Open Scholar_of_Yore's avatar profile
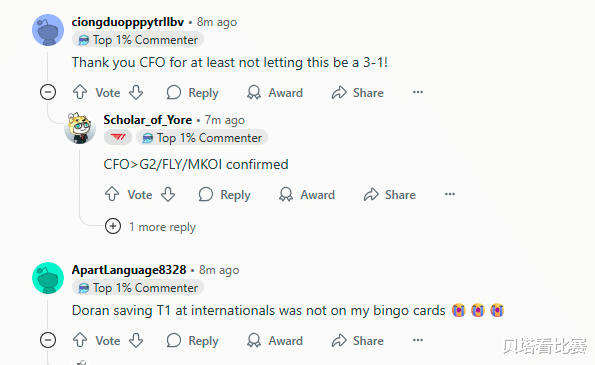This screenshot has height=365, width=595. click(80, 128)
